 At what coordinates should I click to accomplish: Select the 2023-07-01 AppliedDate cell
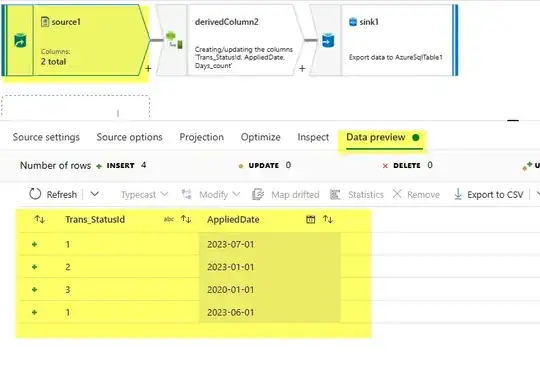pos(269,244)
